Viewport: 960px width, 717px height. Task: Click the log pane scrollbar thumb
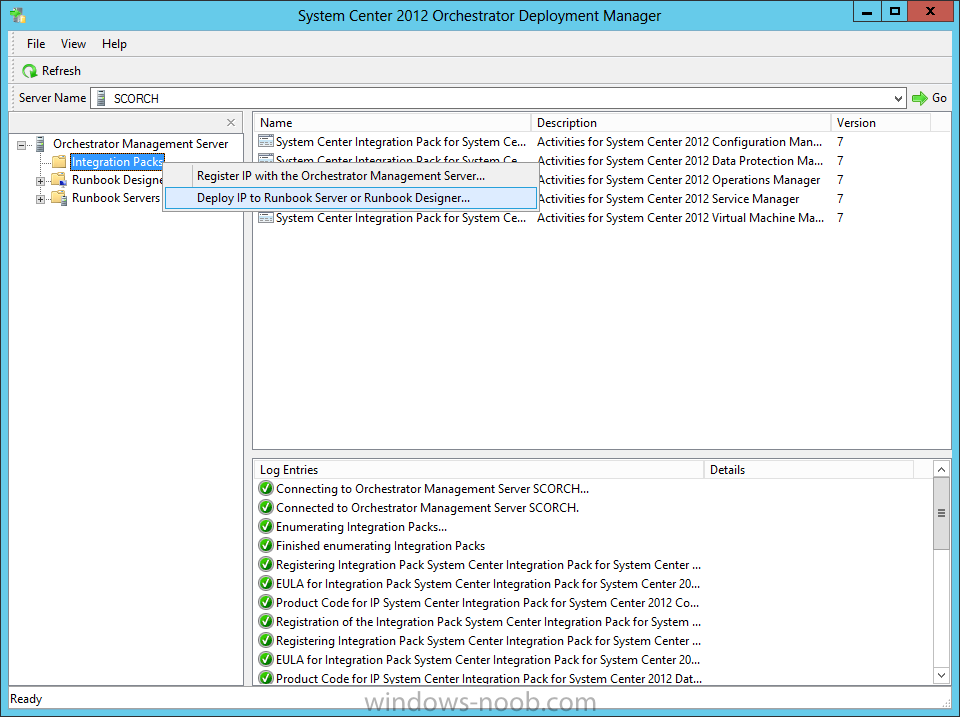(x=942, y=513)
